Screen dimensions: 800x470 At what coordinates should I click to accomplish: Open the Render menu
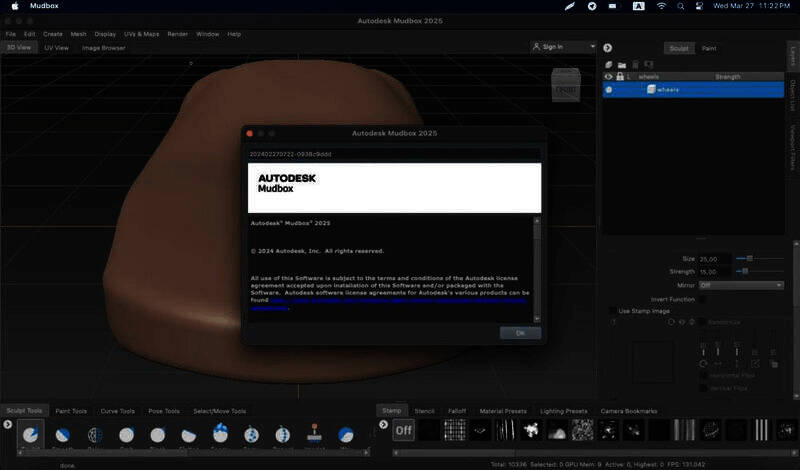pos(178,34)
